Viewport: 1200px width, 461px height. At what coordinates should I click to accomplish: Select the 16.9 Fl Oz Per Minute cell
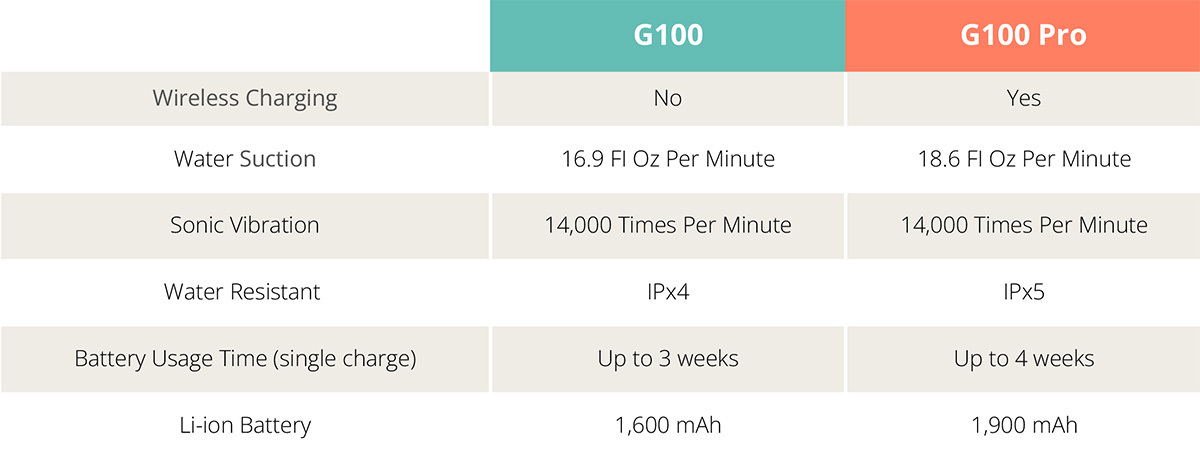click(668, 159)
